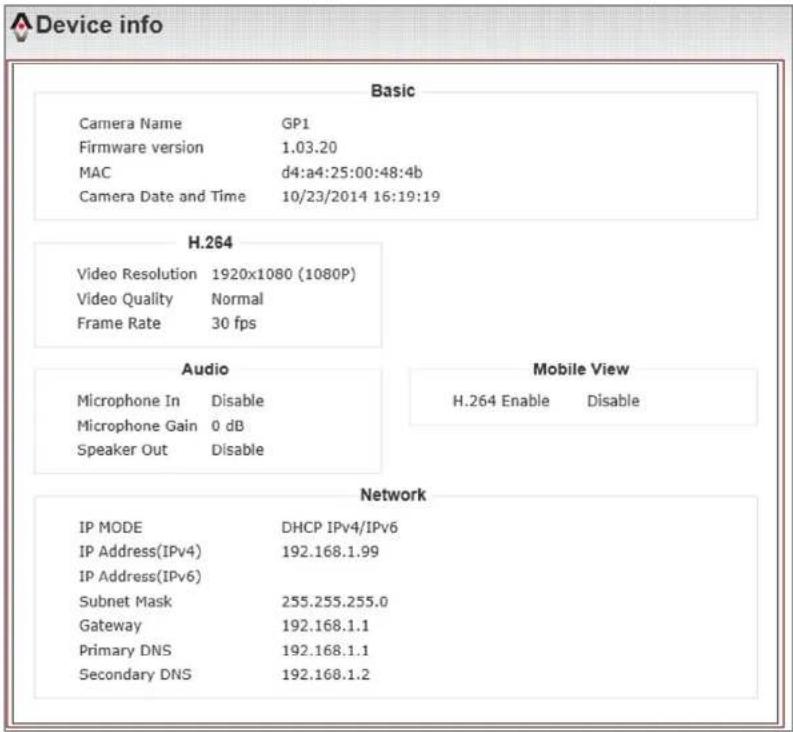Image resolution: width=793 pixels, height=732 pixels.
Task: Select subnet mask 255.255.255.0
Action: click(x=335, y=601)
